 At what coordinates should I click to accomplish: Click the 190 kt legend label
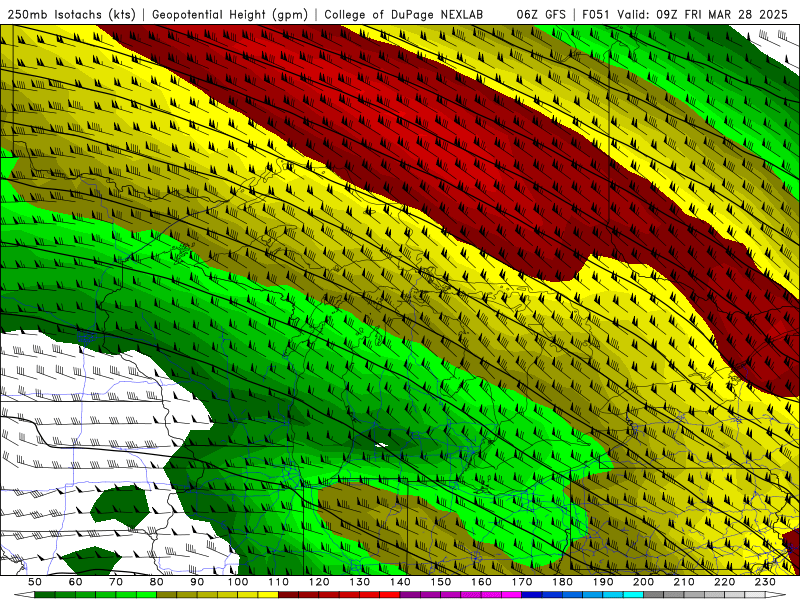click(x=603, y=582)
